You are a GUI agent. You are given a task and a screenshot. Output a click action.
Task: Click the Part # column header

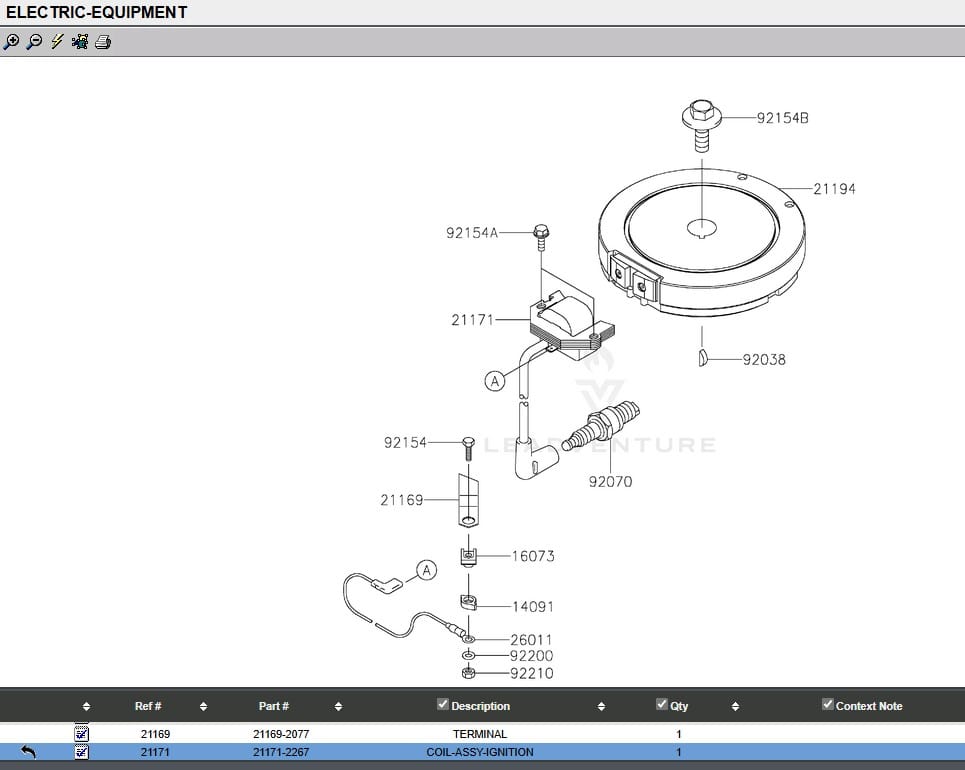pyautogui.click(x=273, y=706)
